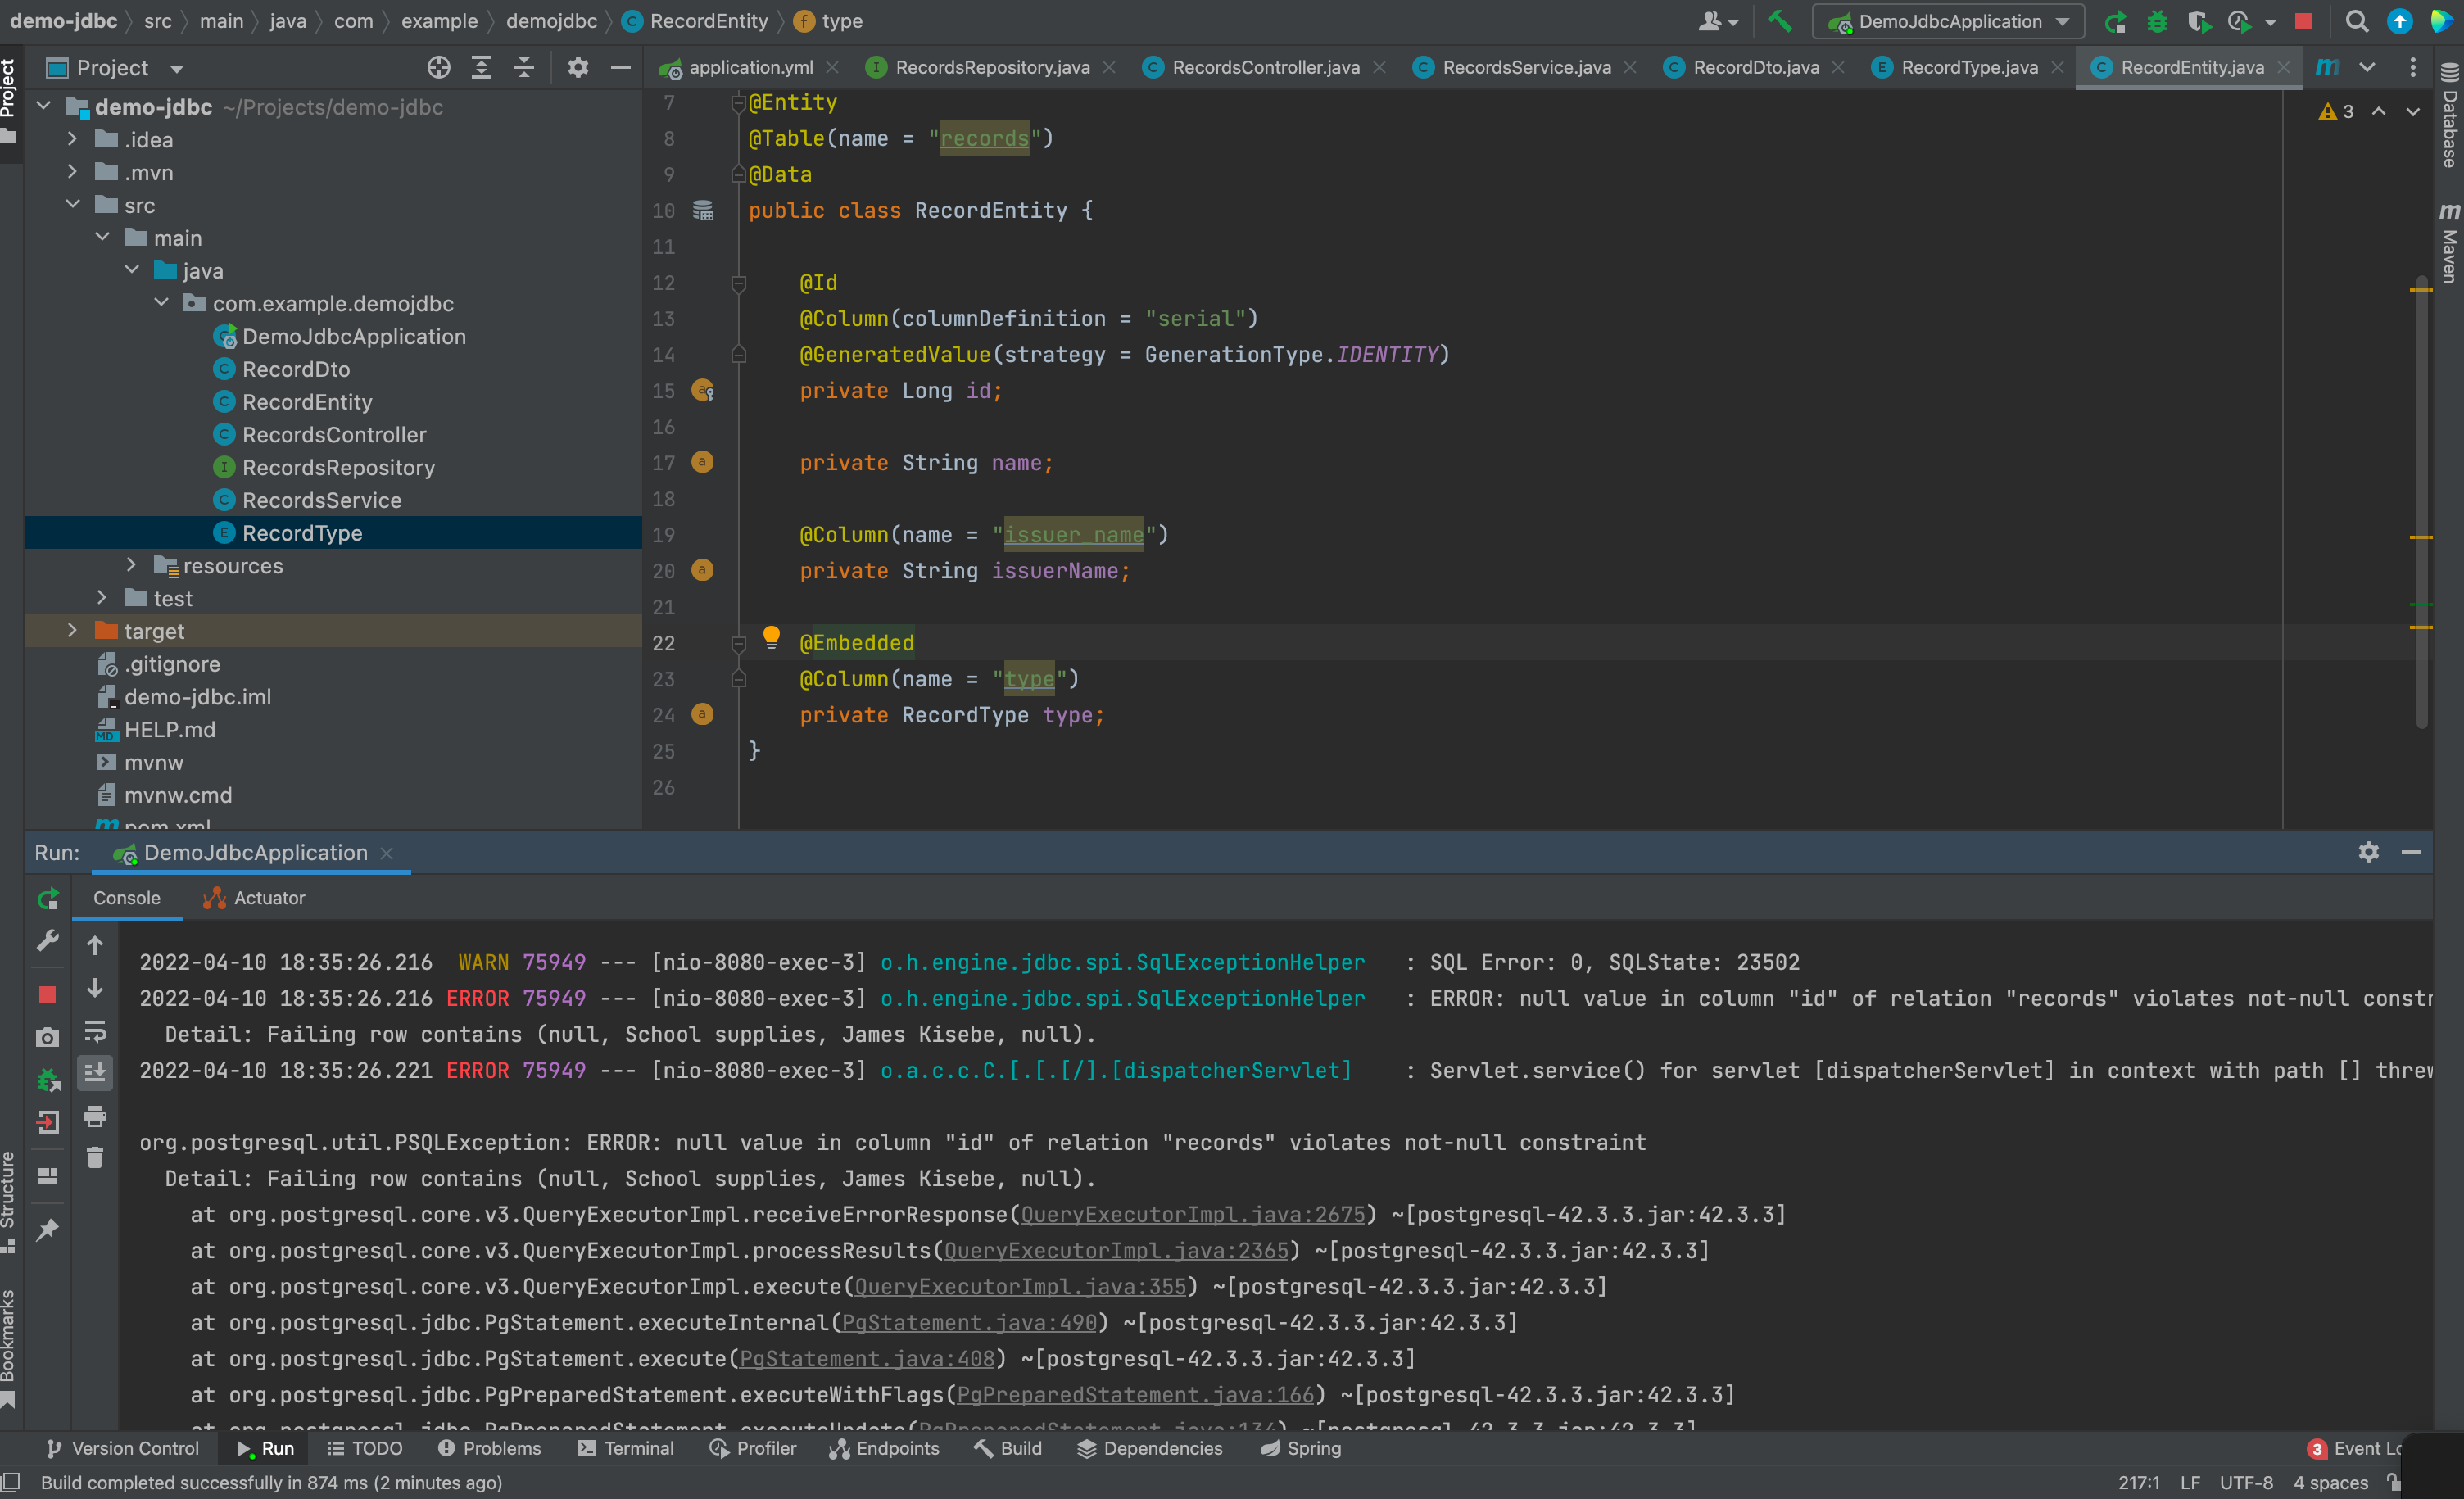This screenshot has width=2464, height=1499.
Task: Click the lightbulb intention icon on line 22
Action: point(771,637)
